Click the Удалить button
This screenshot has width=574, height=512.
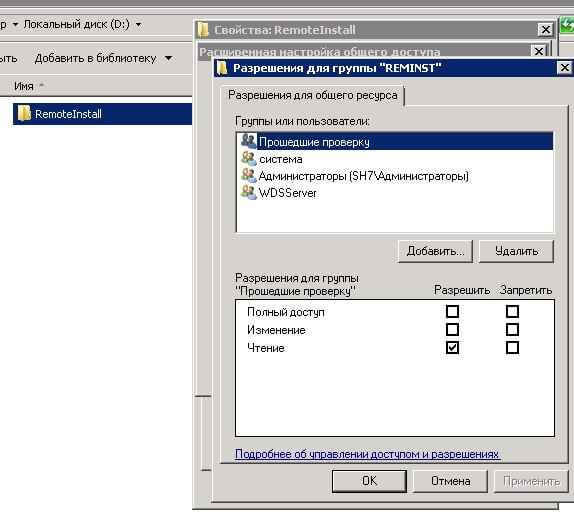[516, 251]
